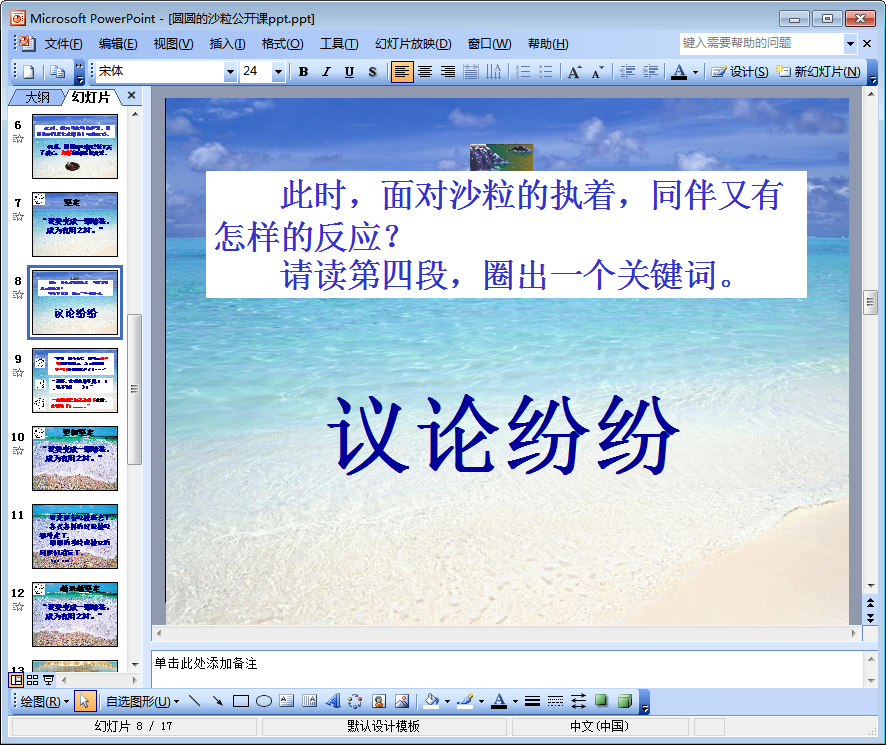The width and height of the screenshot is (886, 745).
Task: Add a 新幻灯片 (New Slide)
Action: (818, 72)
